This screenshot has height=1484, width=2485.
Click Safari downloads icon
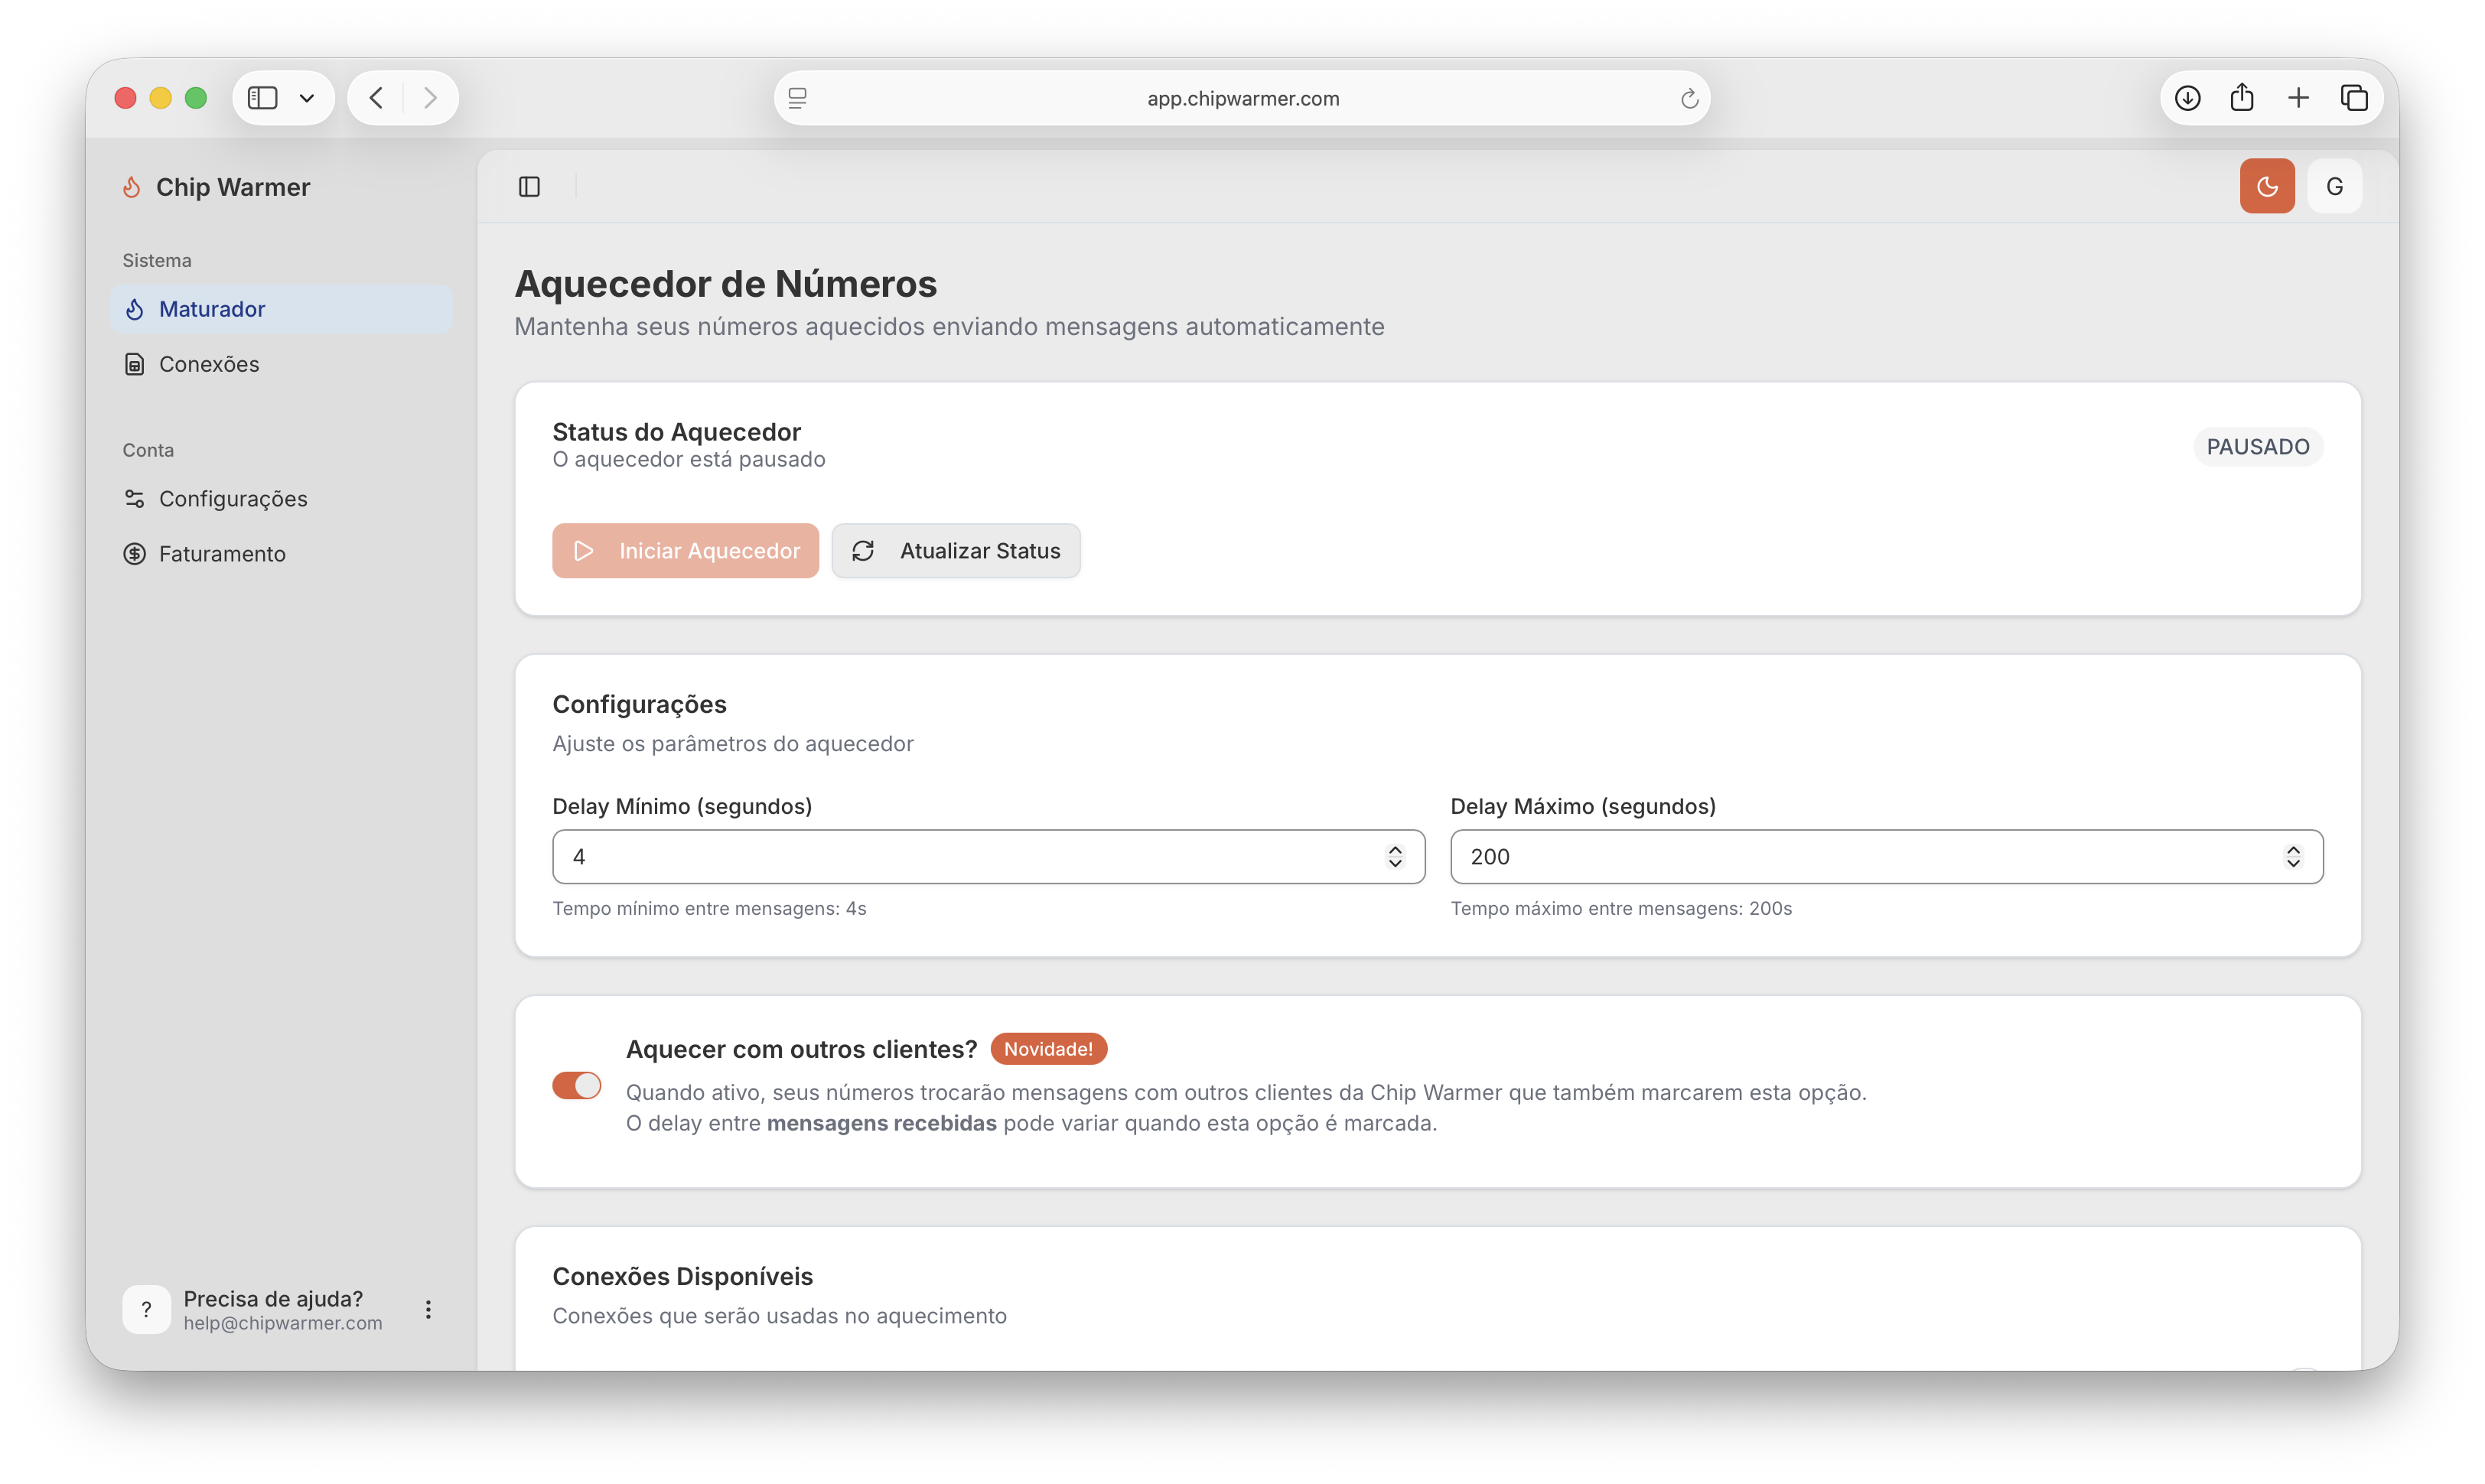(2187, 98)
